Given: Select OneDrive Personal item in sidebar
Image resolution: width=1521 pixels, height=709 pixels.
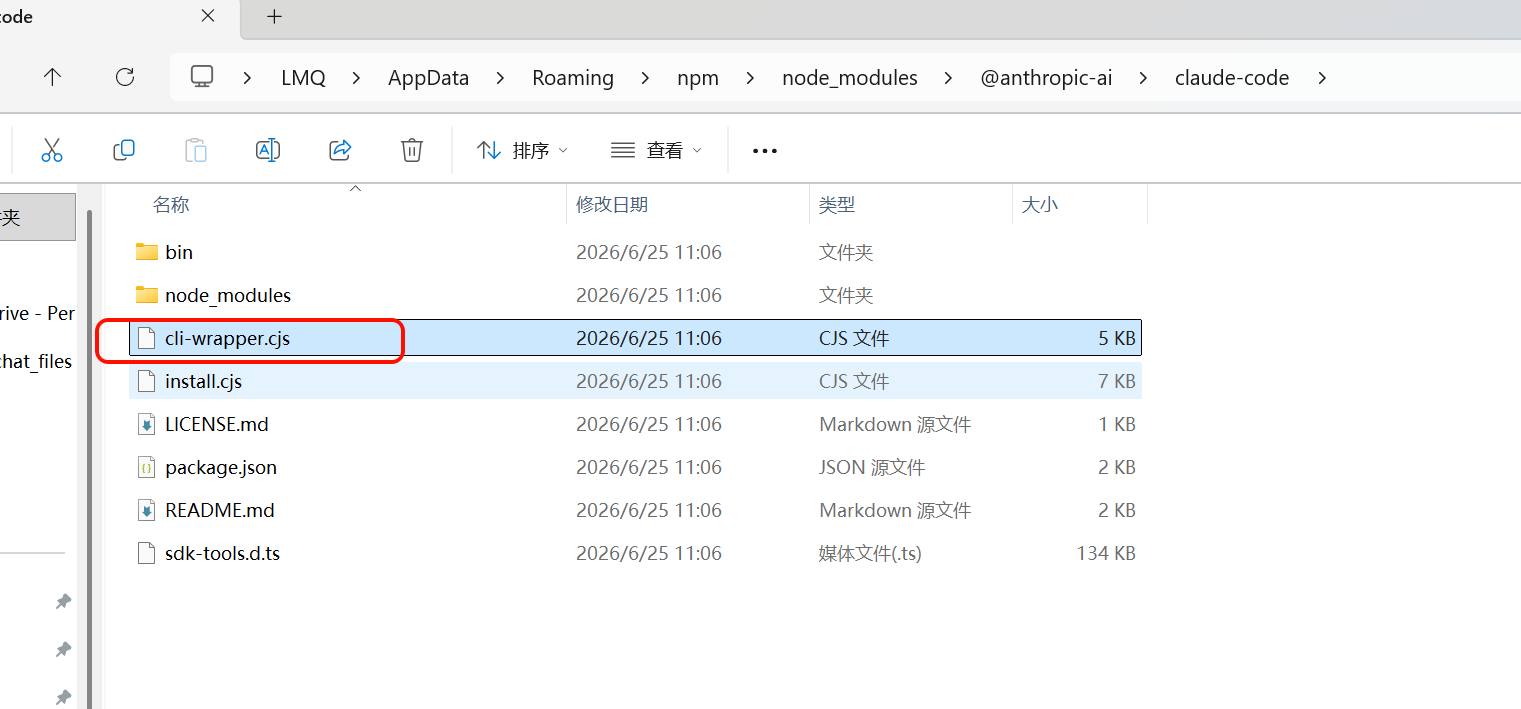Looking at the screenshot, I should pyautogui.click(x=37, y=313).
